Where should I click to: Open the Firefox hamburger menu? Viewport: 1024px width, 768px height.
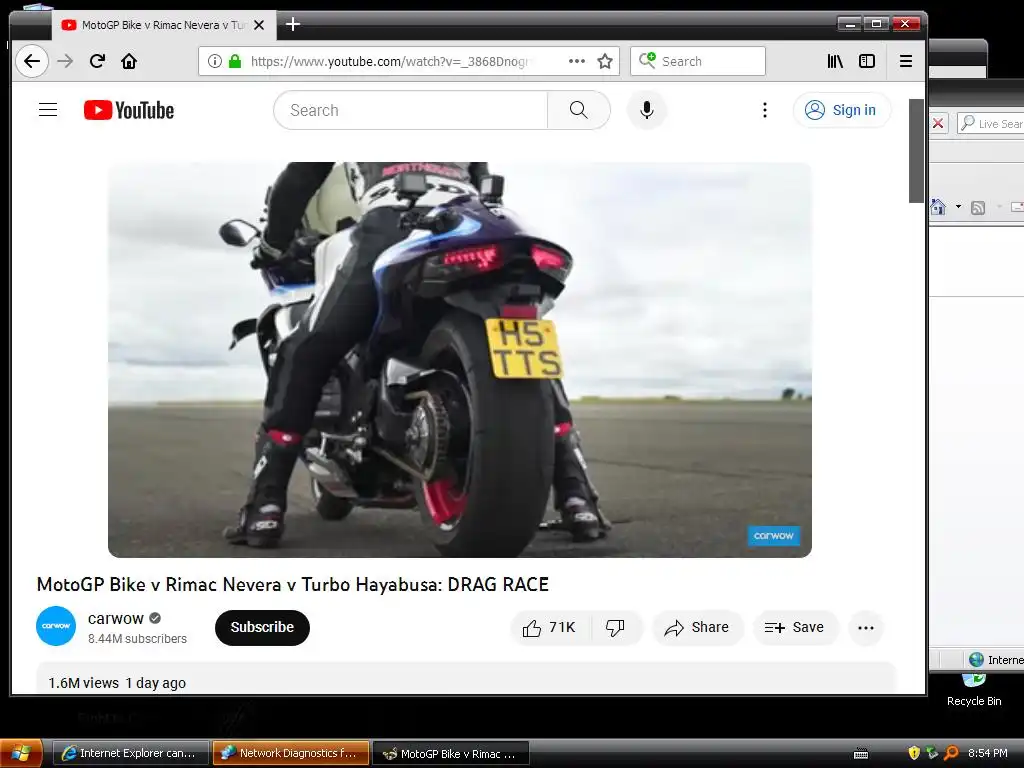point(906,61)
